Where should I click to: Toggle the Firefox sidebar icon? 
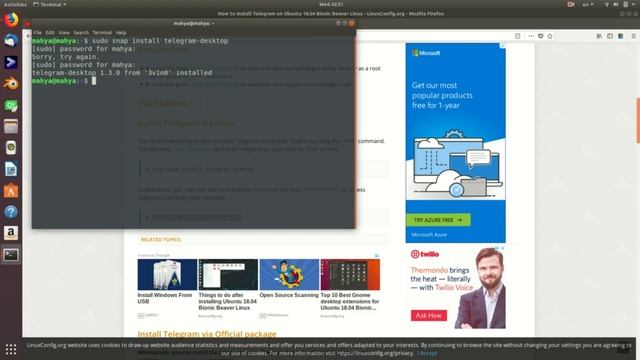coord(610,36)
